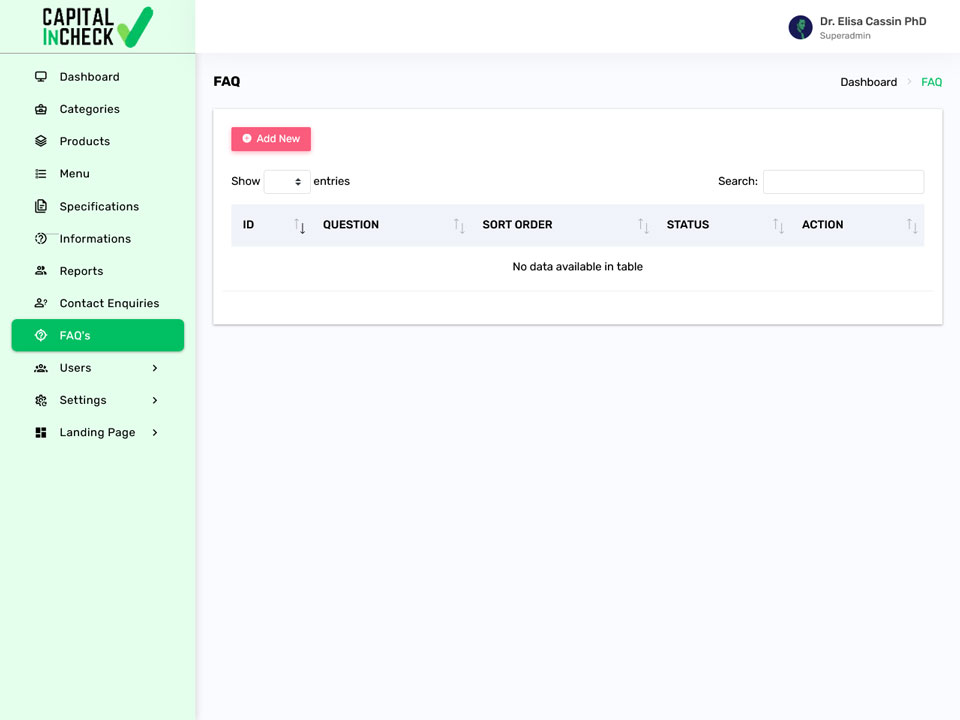Click the Categories briefcase icon
This screenshot has width=960, height=720.
[41, 109]
